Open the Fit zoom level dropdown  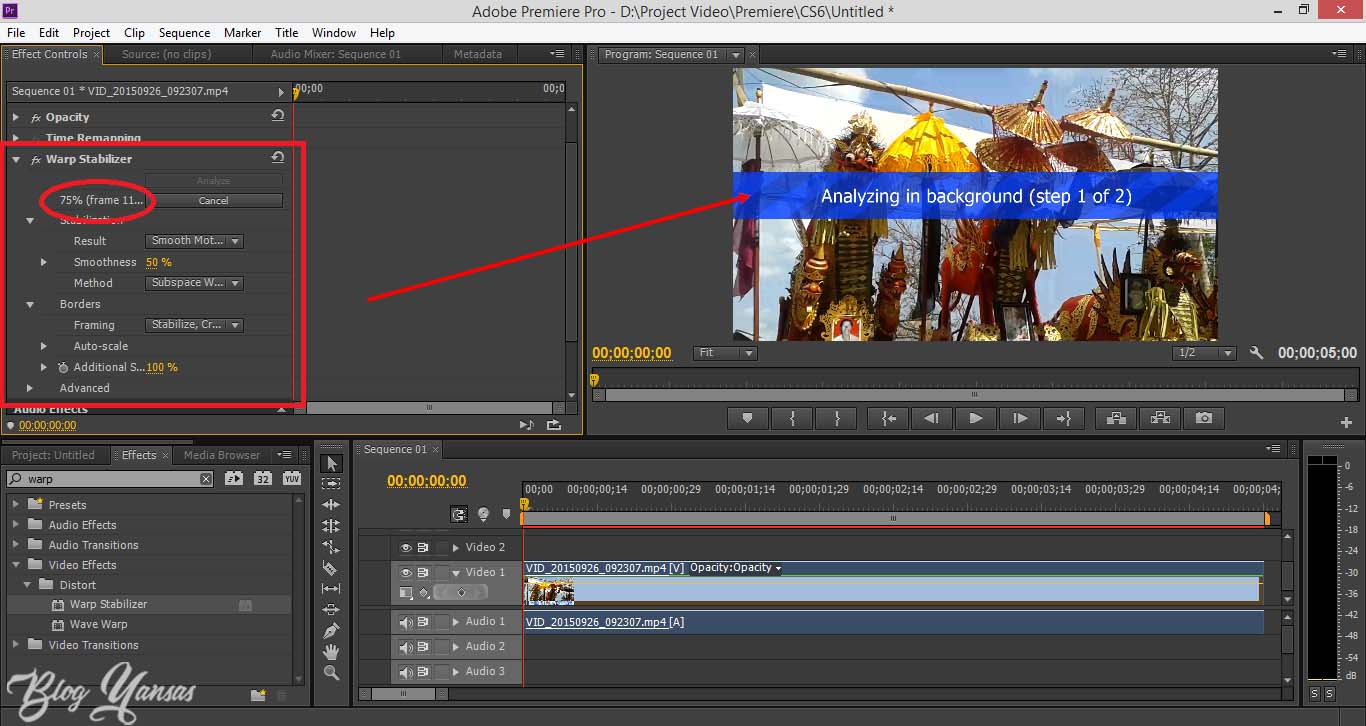coord(724,352)
